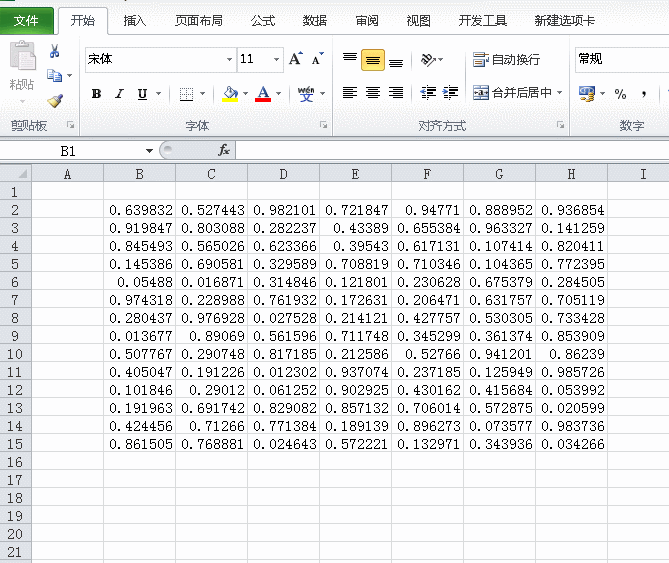
Task: Open the font name dropdown 宋体
Action: (230, 59)
